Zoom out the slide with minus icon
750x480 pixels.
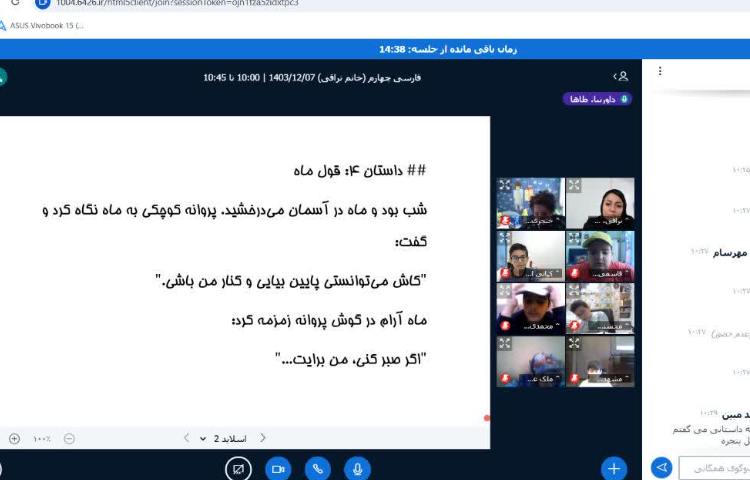[x=69, y=438]
